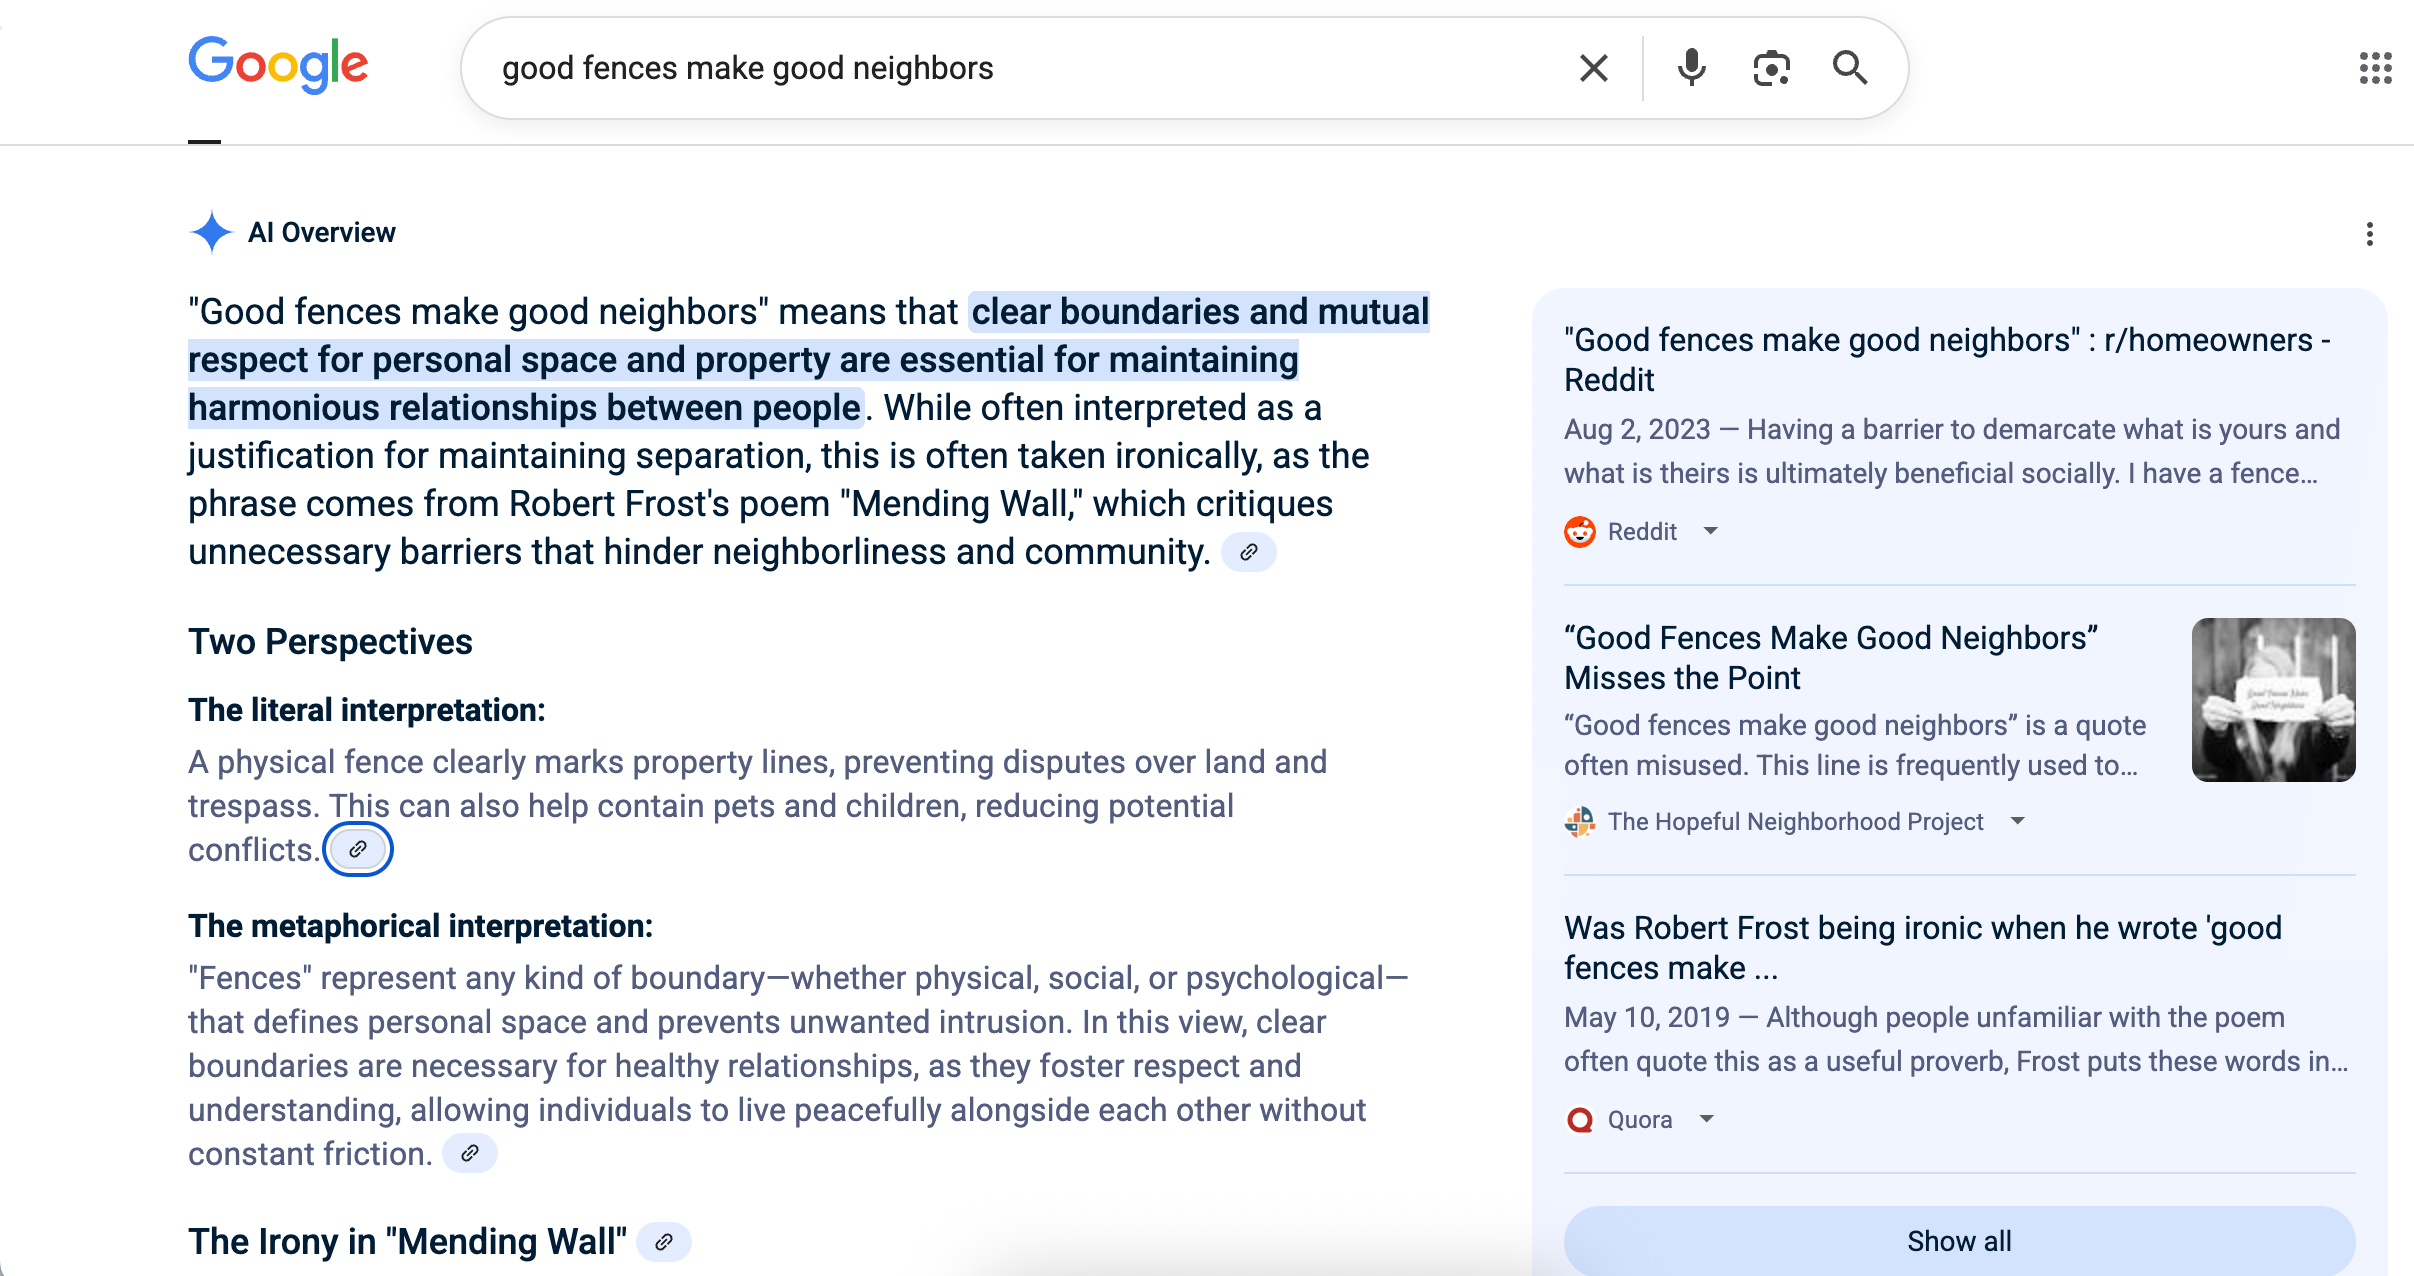
Task: Click link icon after metaphorical interpretation paragraph
Action: click(470, 1153)
